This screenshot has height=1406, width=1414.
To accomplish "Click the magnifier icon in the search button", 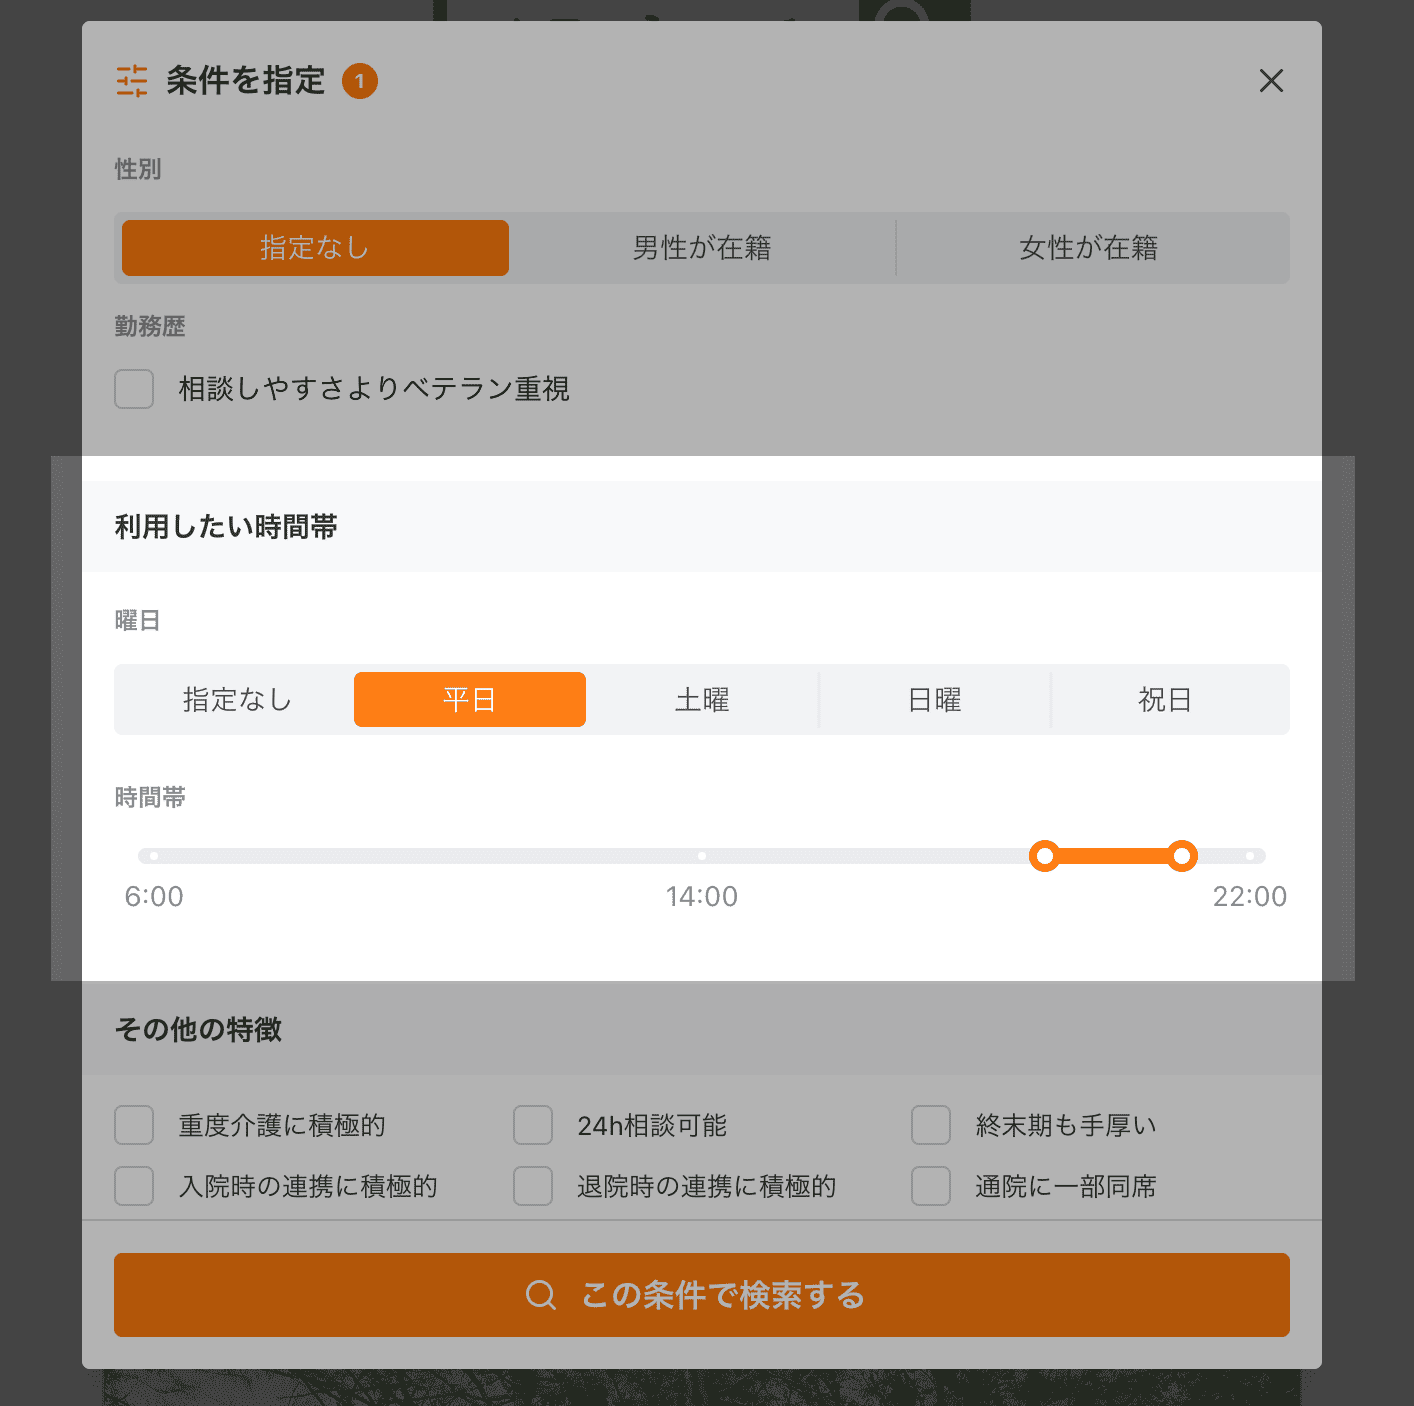I will (541, 1295).
